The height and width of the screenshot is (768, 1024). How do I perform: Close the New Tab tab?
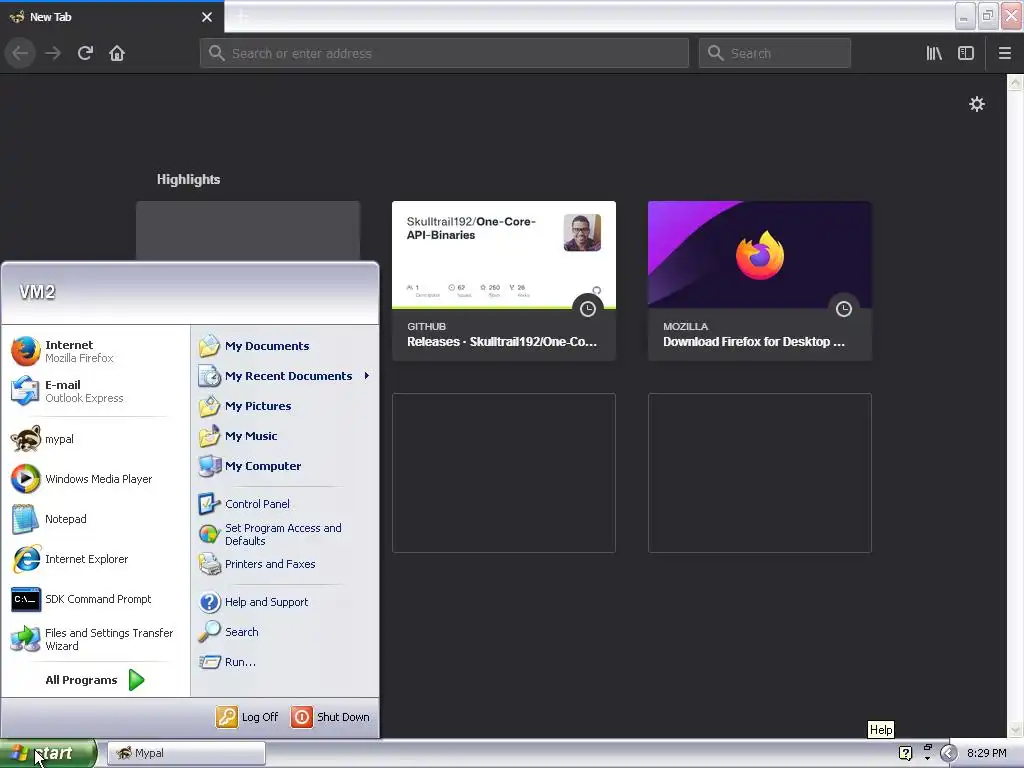(207, 17)
